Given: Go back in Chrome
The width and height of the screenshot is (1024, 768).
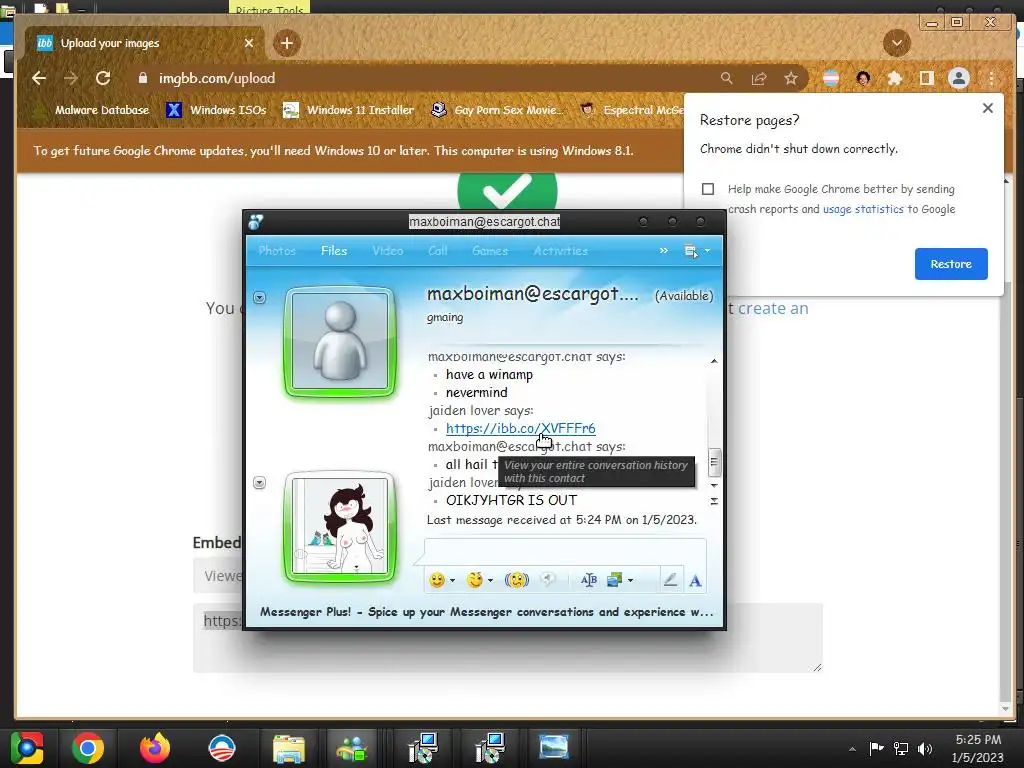Looking at the screenshot, I should [39, 78].
